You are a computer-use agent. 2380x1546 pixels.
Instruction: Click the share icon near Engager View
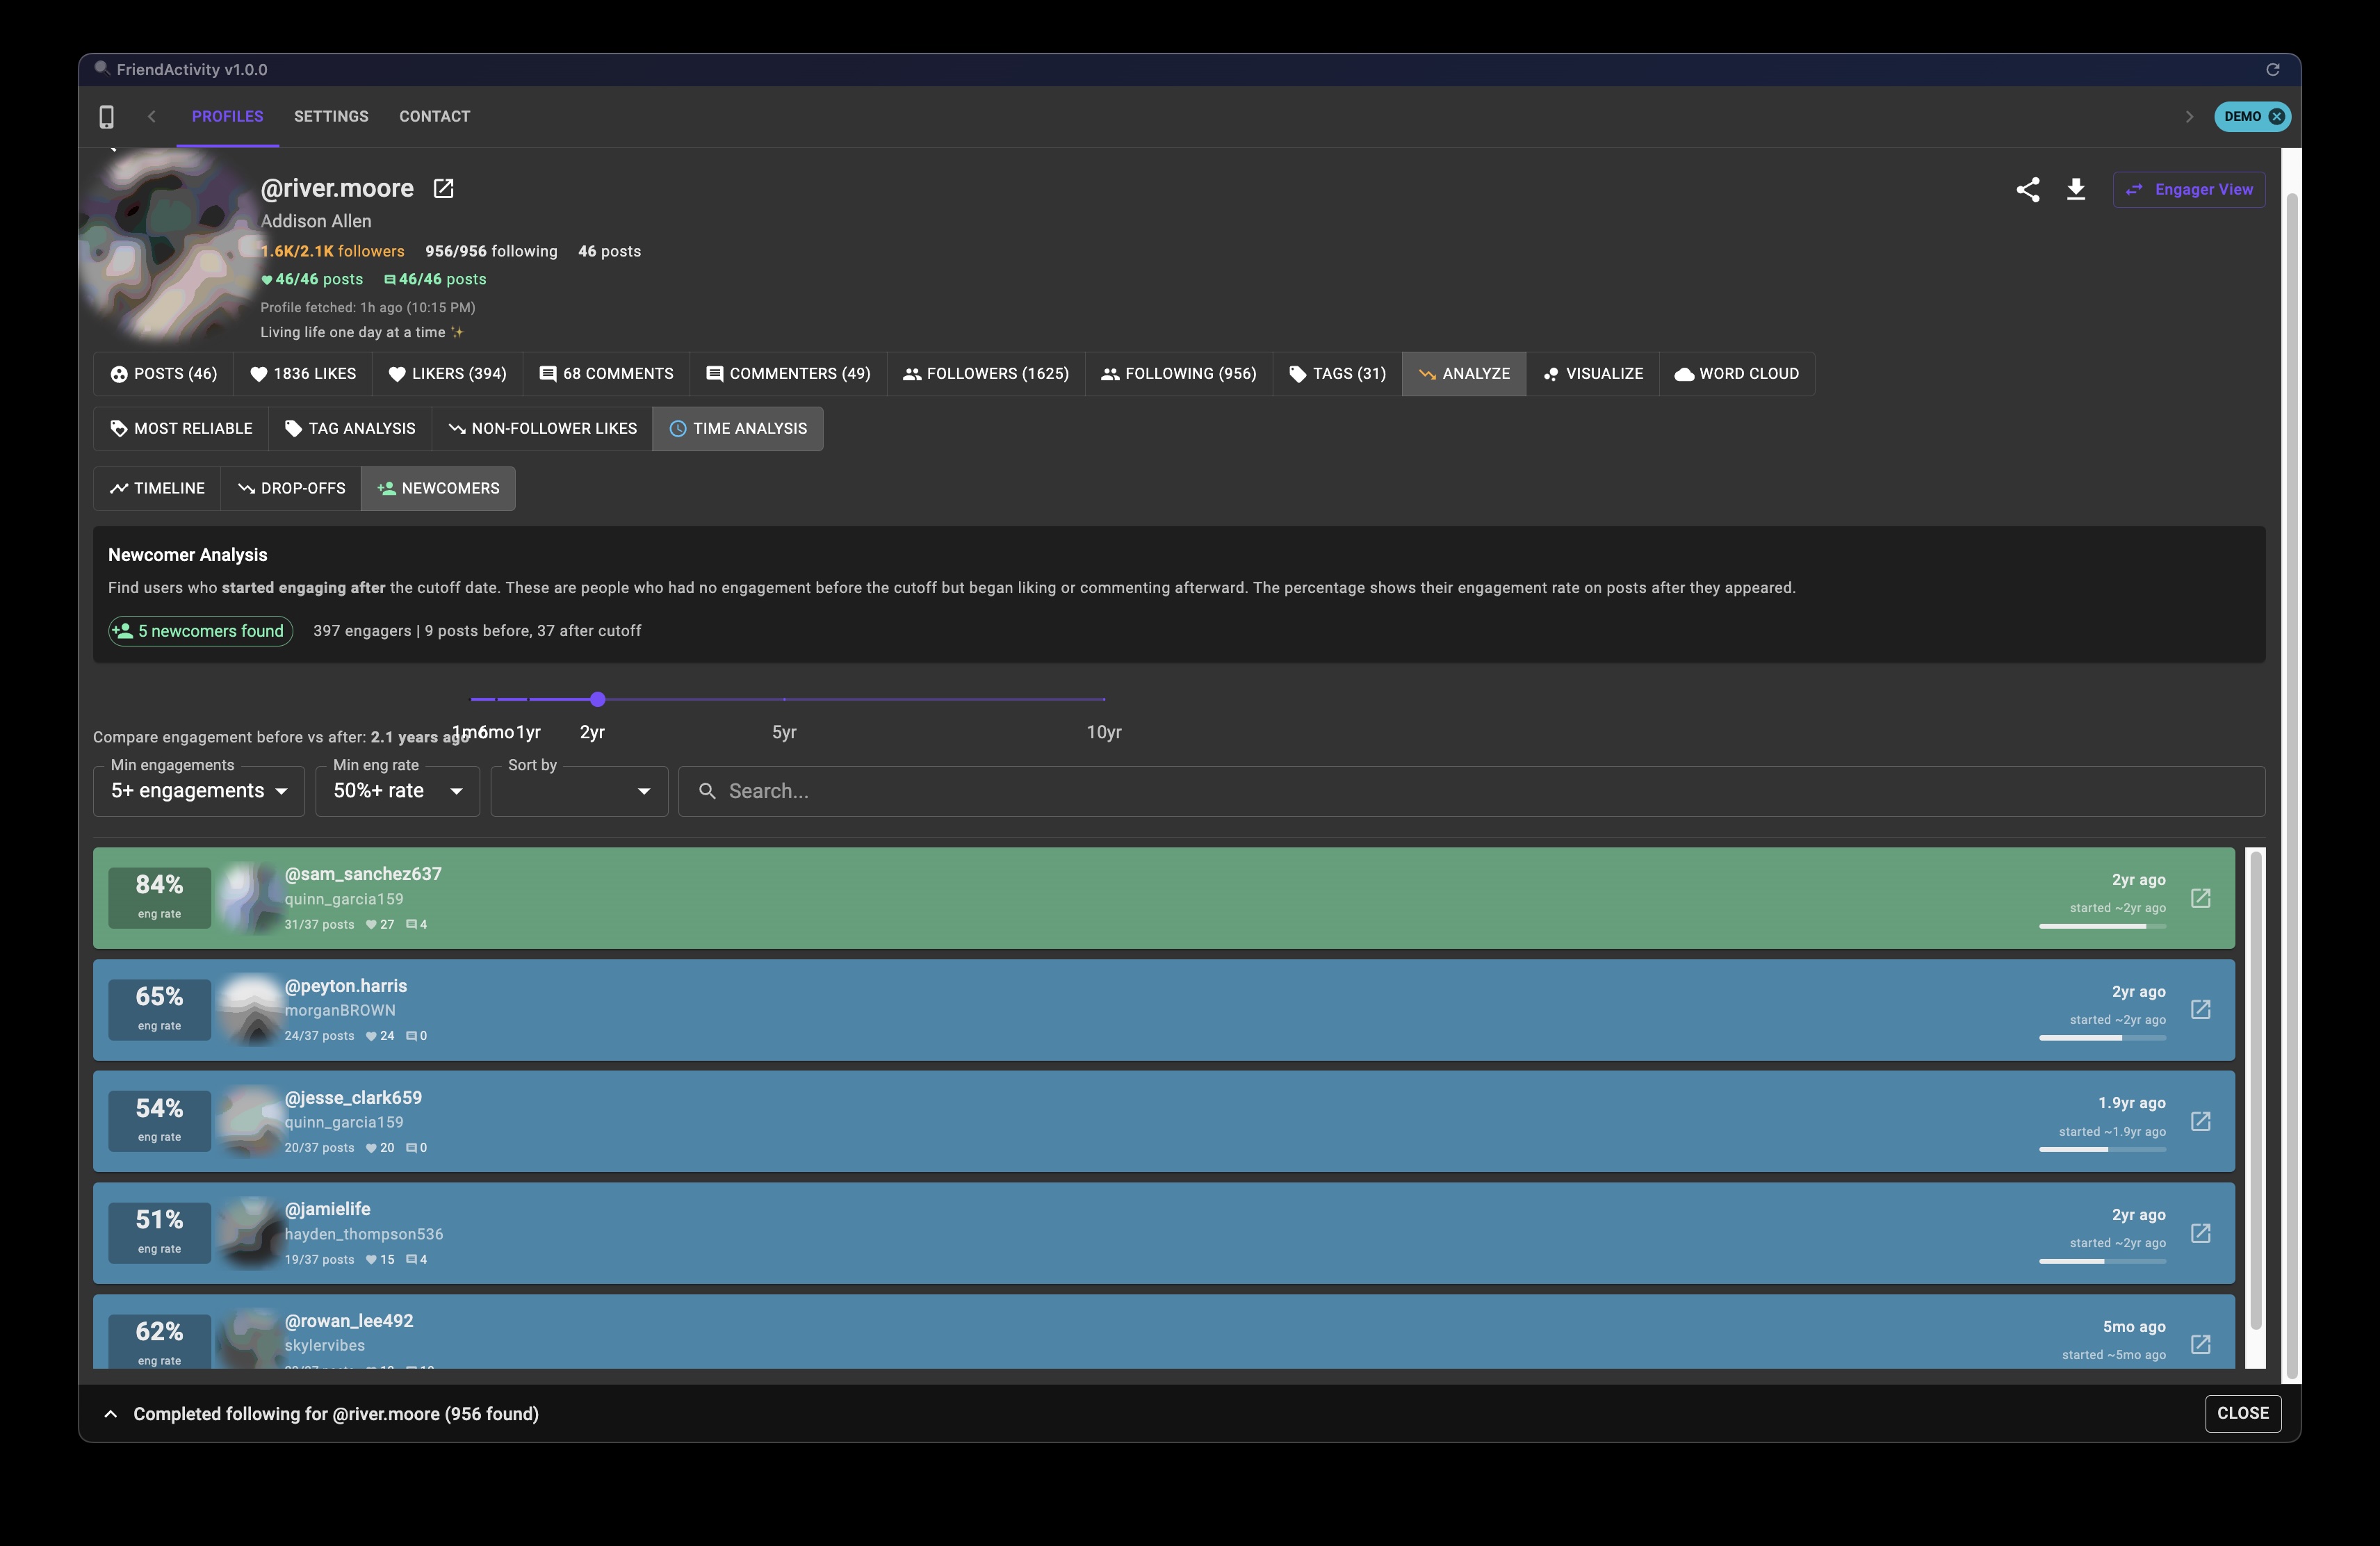(x=2029, y=189)
